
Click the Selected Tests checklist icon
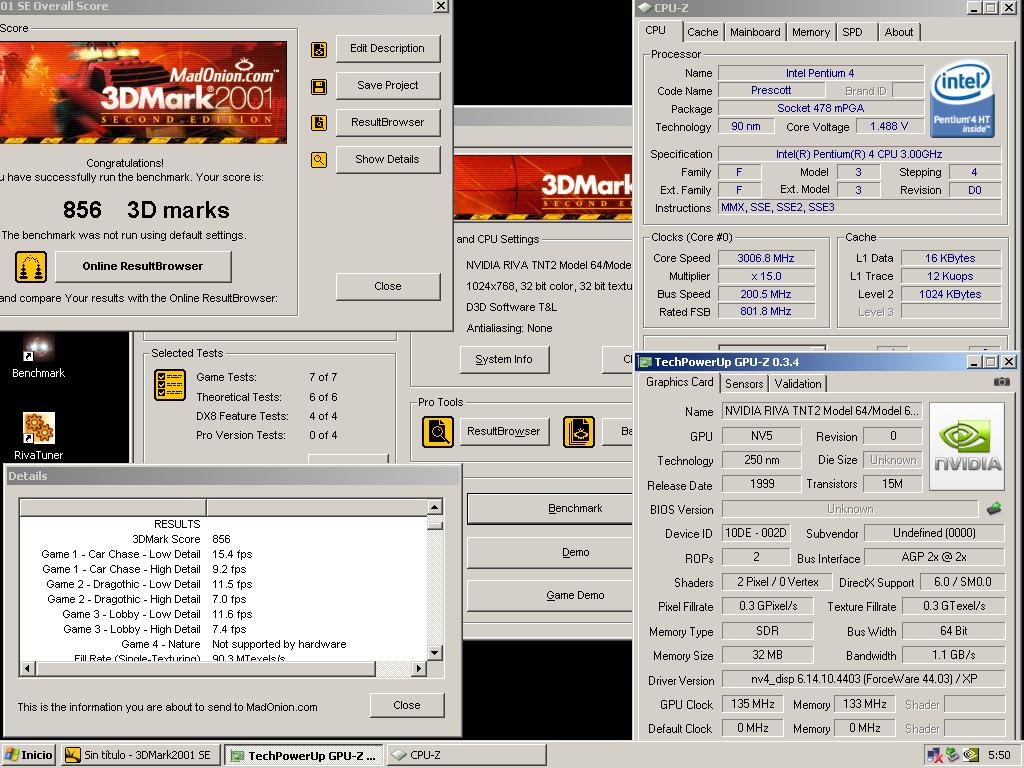click(x=170, y=385)
